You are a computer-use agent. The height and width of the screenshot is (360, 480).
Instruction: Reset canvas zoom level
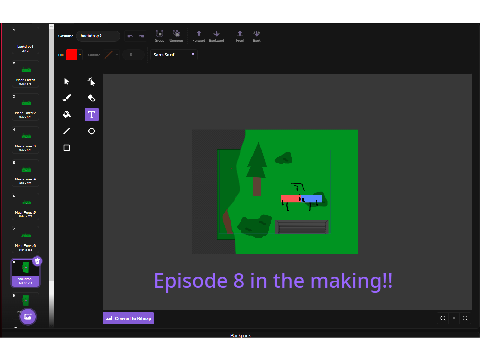454,318
